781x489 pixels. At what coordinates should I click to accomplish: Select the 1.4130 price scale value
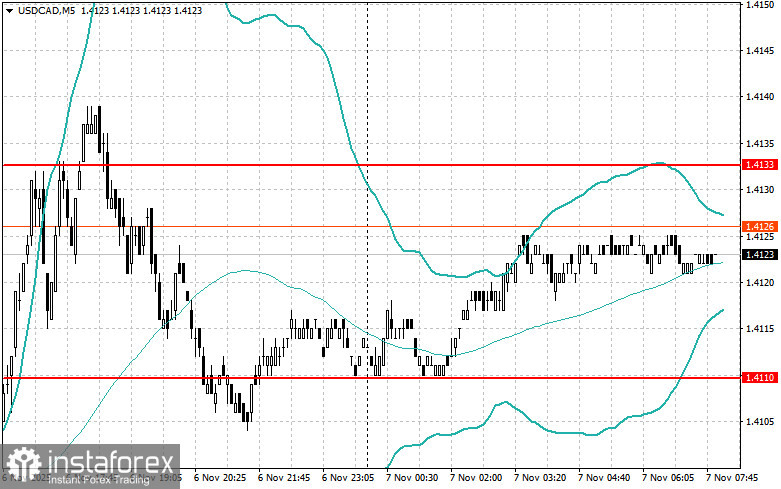[760, 190]
